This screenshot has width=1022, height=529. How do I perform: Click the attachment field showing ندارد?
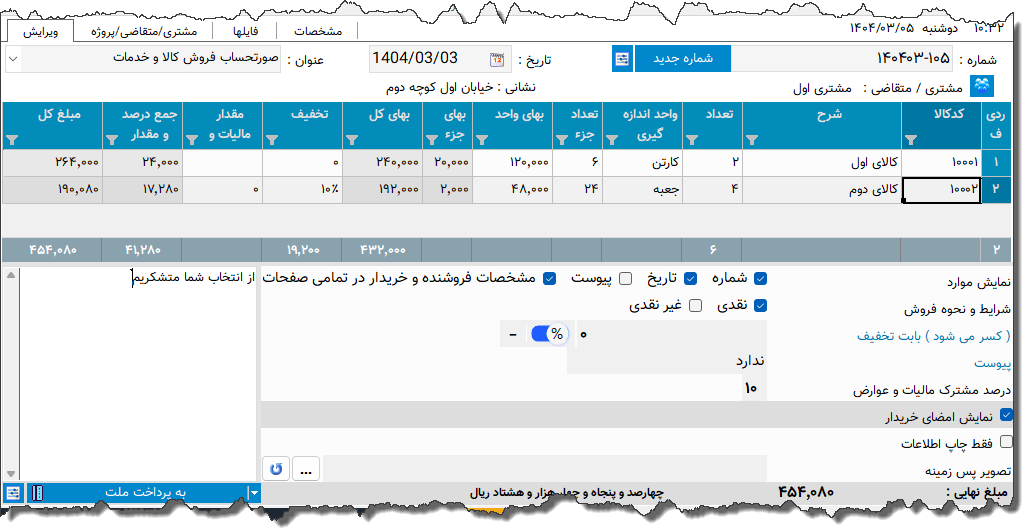667,361
